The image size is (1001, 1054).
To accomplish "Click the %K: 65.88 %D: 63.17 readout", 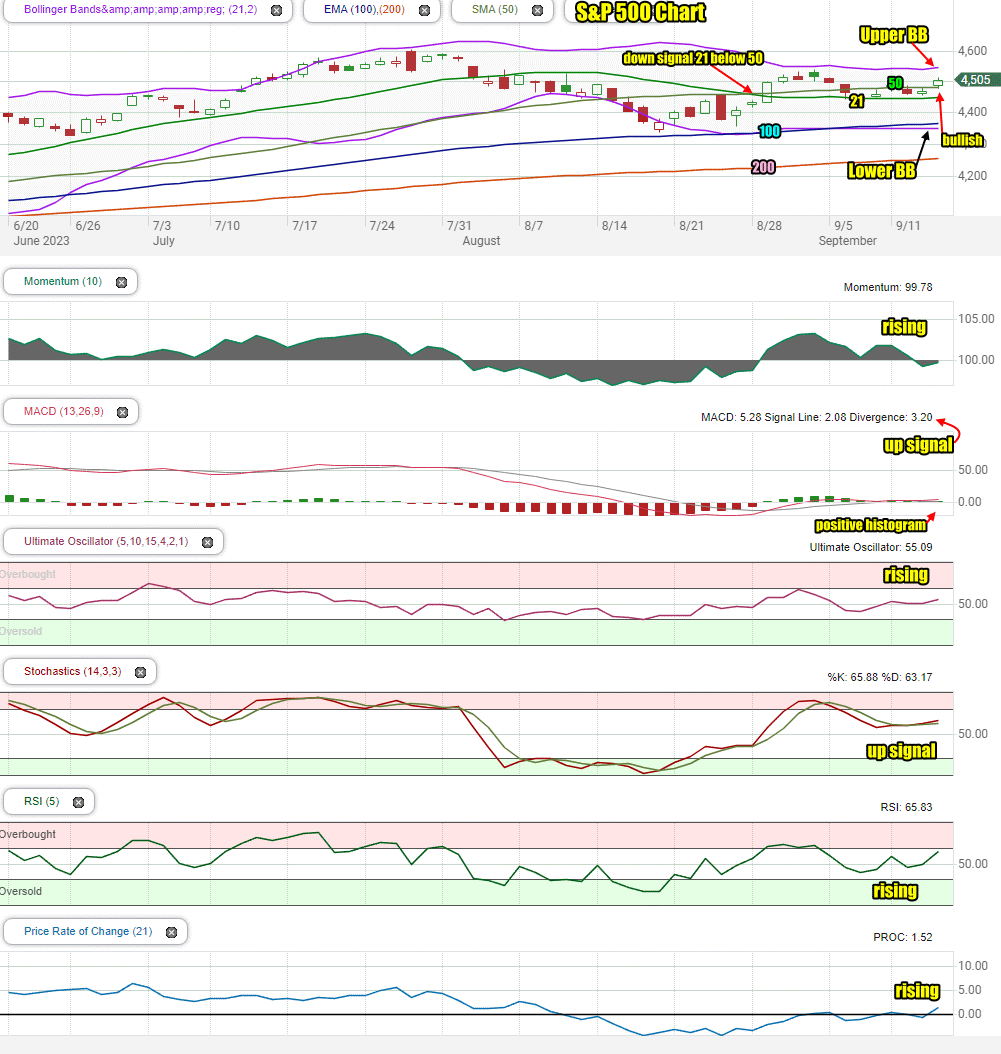I will point(880,677).
